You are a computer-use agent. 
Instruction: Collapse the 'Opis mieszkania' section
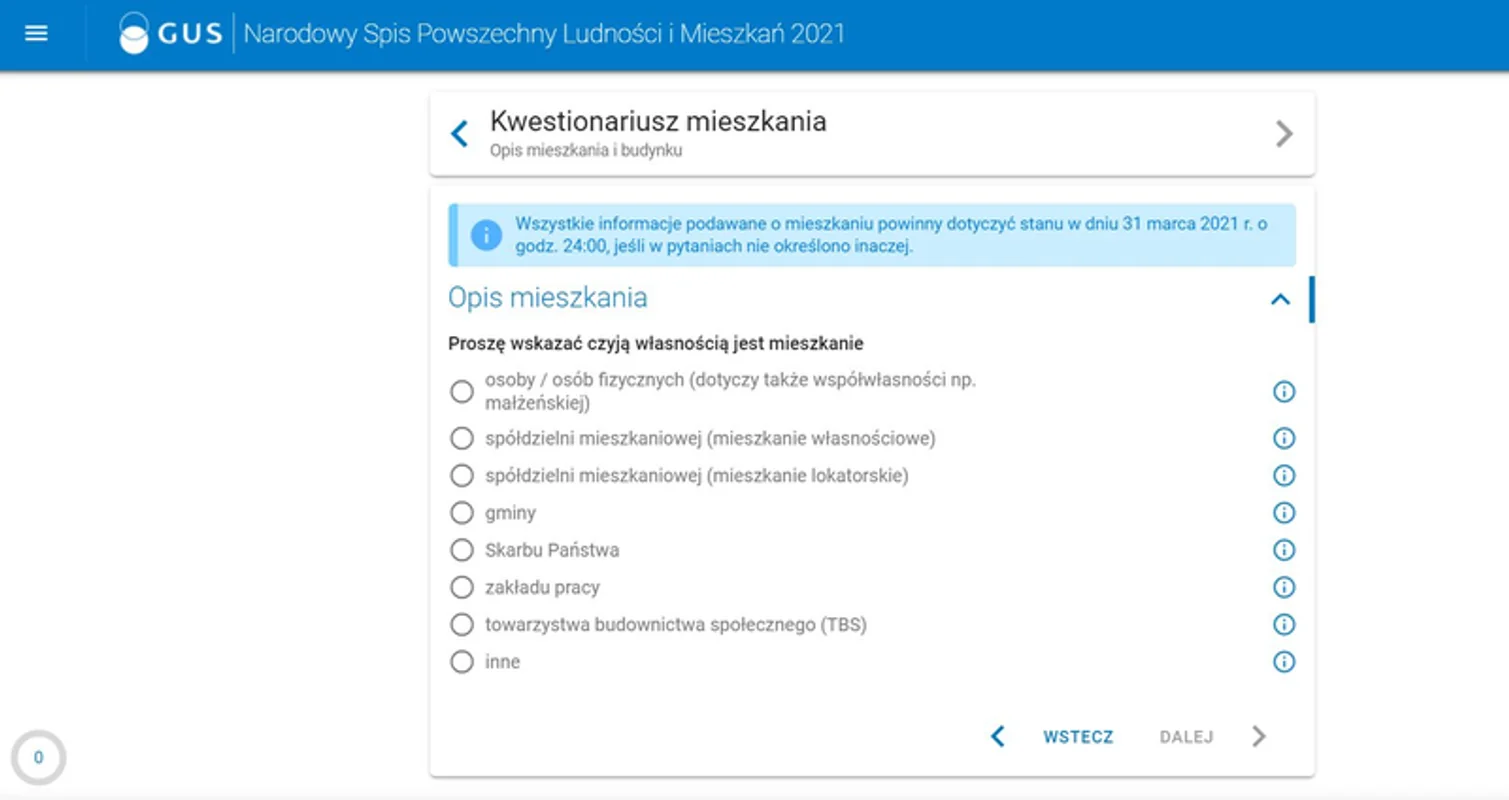(x=1280, y=299)
